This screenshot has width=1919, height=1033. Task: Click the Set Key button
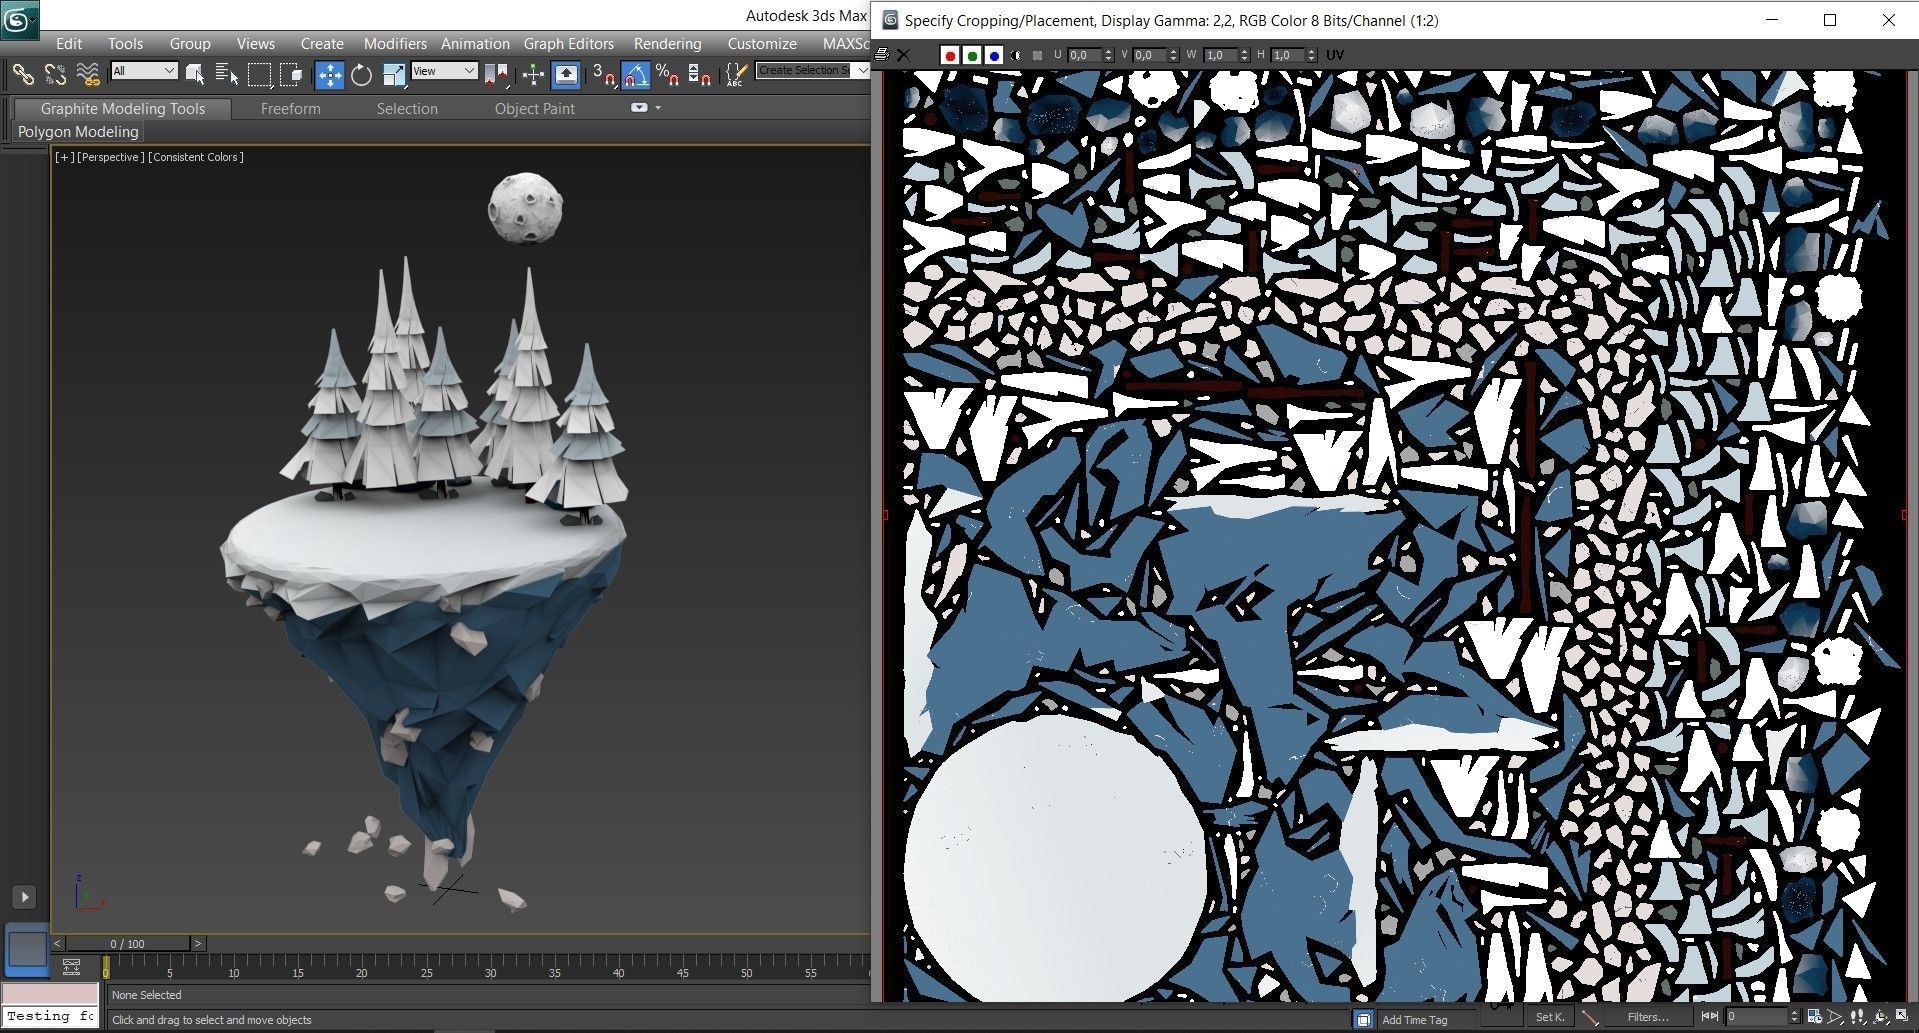pos(1549,1018)
